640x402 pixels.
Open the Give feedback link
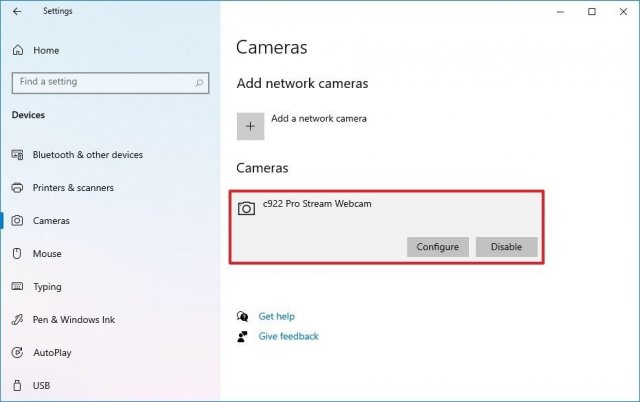289,336
